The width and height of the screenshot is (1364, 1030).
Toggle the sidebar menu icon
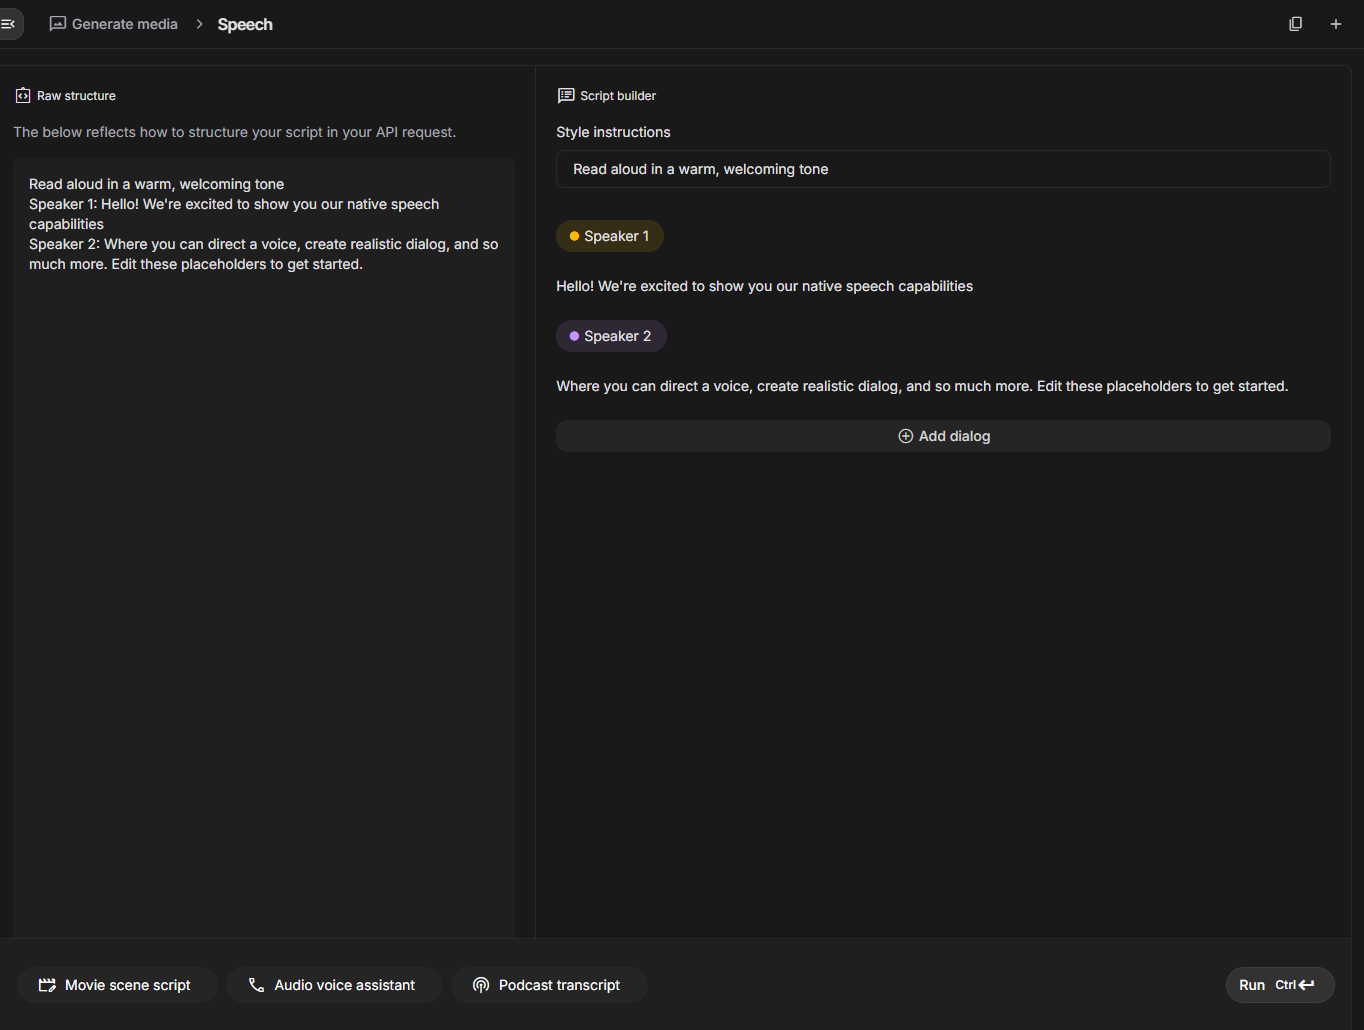(8, 24)
